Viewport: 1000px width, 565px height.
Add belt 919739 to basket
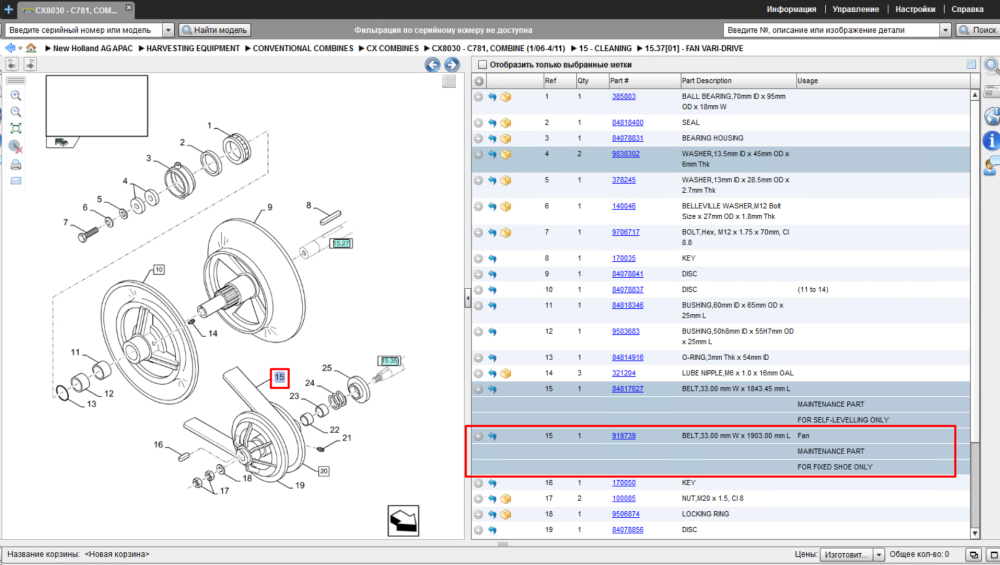click(x=478, y=436)
